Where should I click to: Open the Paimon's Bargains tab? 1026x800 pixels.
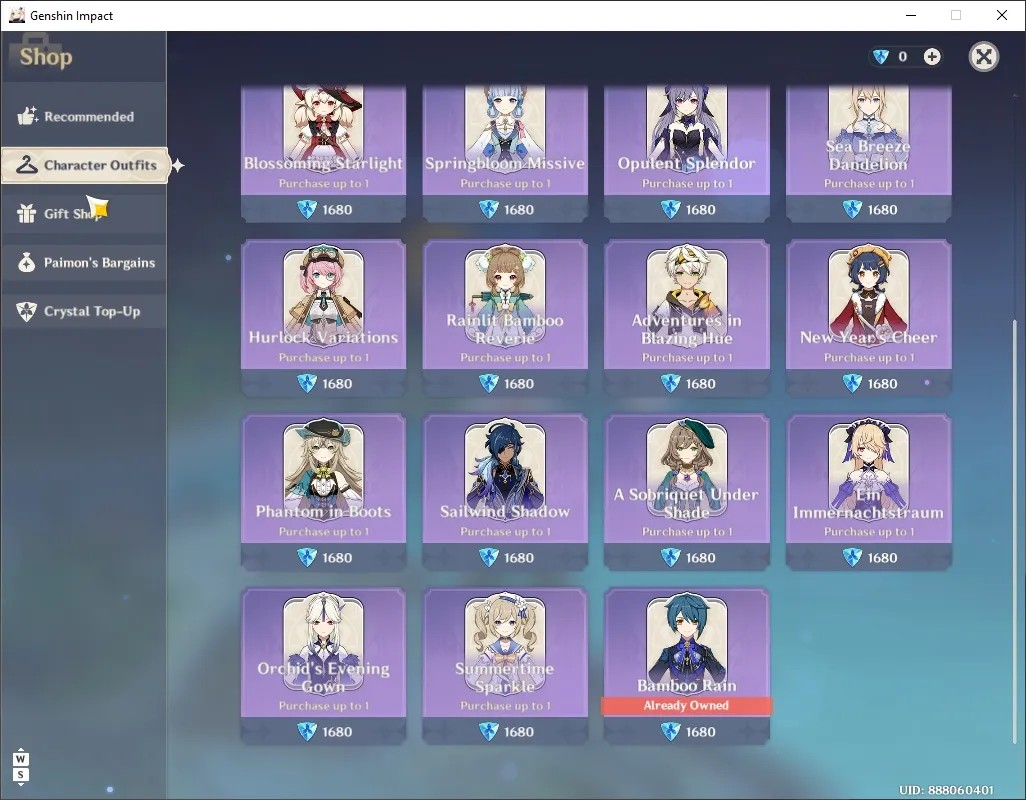coord(84,262)
